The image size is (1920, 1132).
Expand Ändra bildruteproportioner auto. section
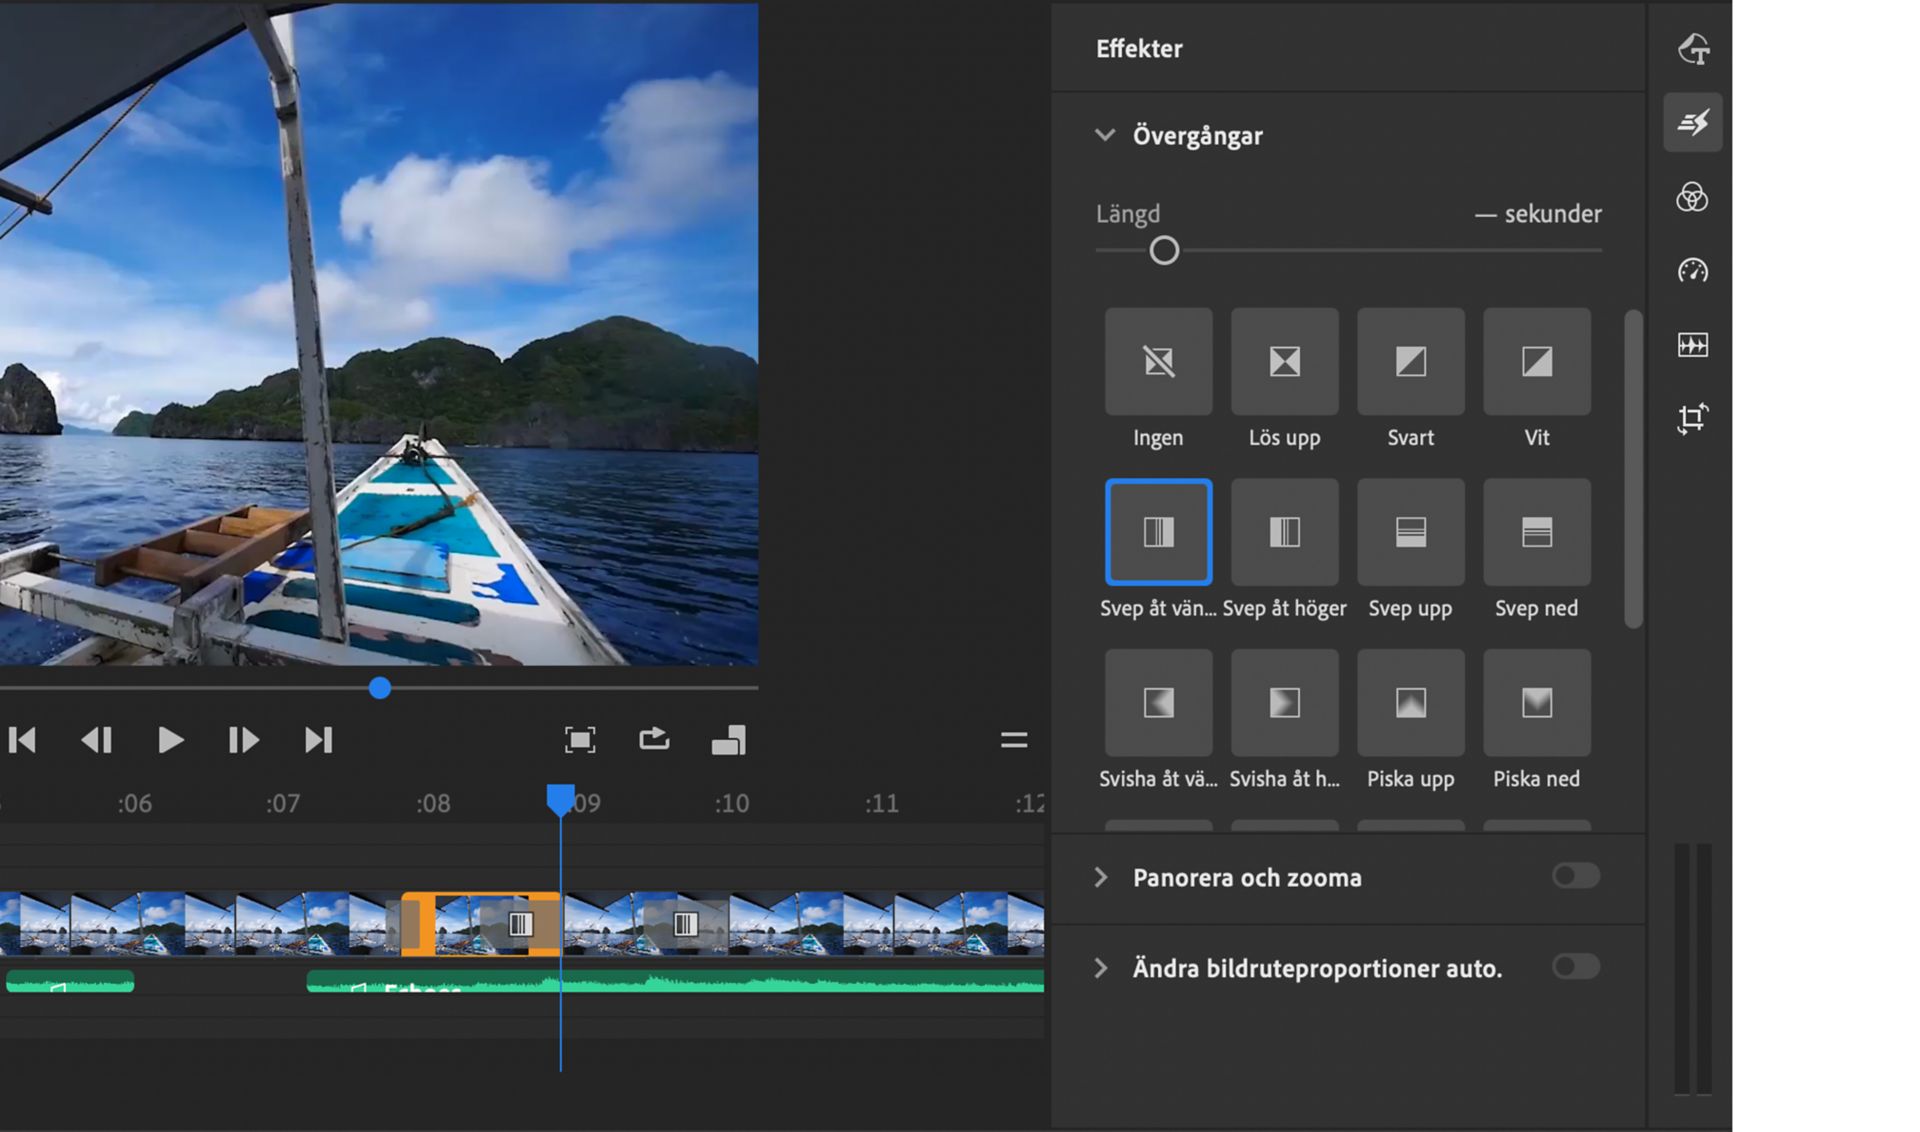click(x=1101, y=968)
